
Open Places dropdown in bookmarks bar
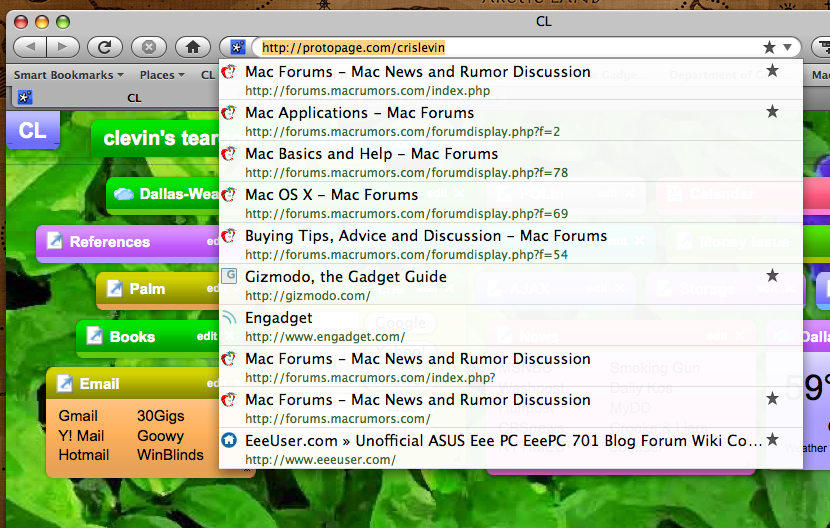162,75
